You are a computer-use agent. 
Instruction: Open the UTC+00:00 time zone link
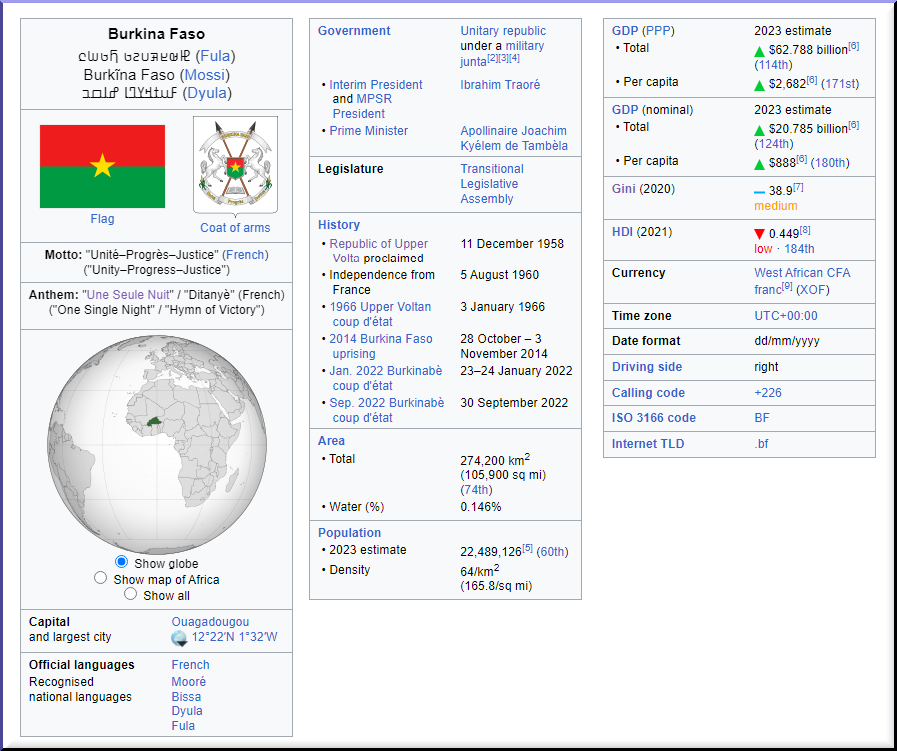(785, 316)
